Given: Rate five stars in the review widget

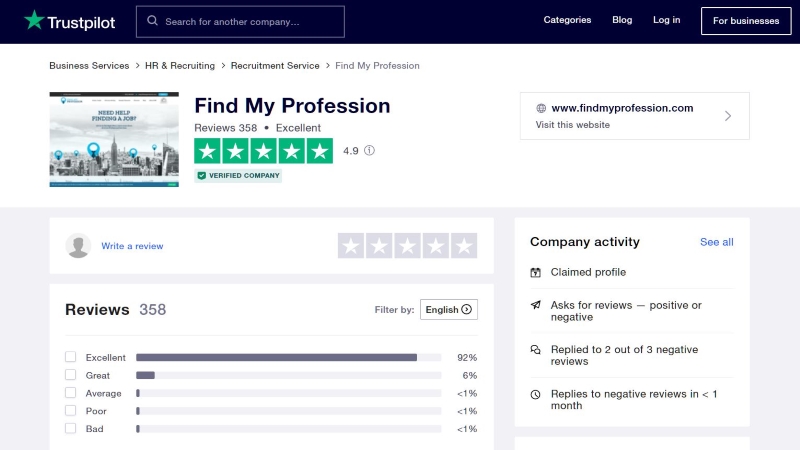Looking at the screenshot, I should 464,246.
